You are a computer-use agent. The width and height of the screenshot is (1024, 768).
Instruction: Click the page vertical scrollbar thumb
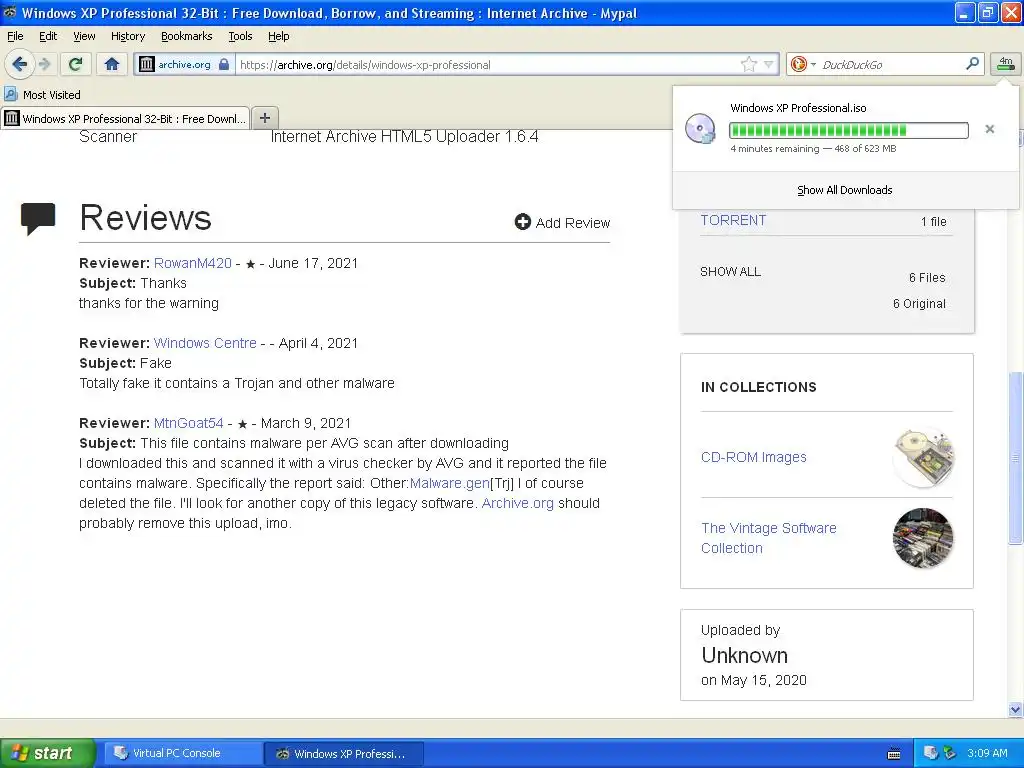pyautogui.click(x=1015, y=457)
